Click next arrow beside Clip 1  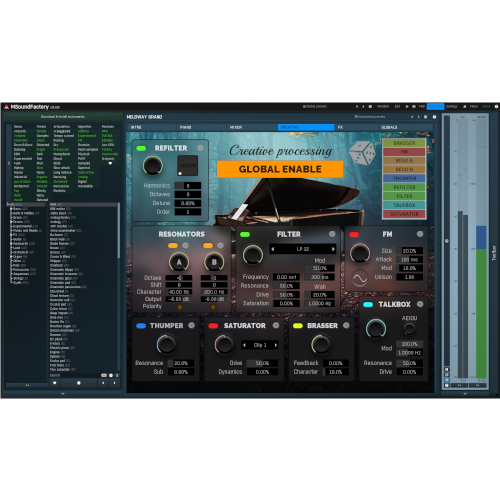point(276,345)
